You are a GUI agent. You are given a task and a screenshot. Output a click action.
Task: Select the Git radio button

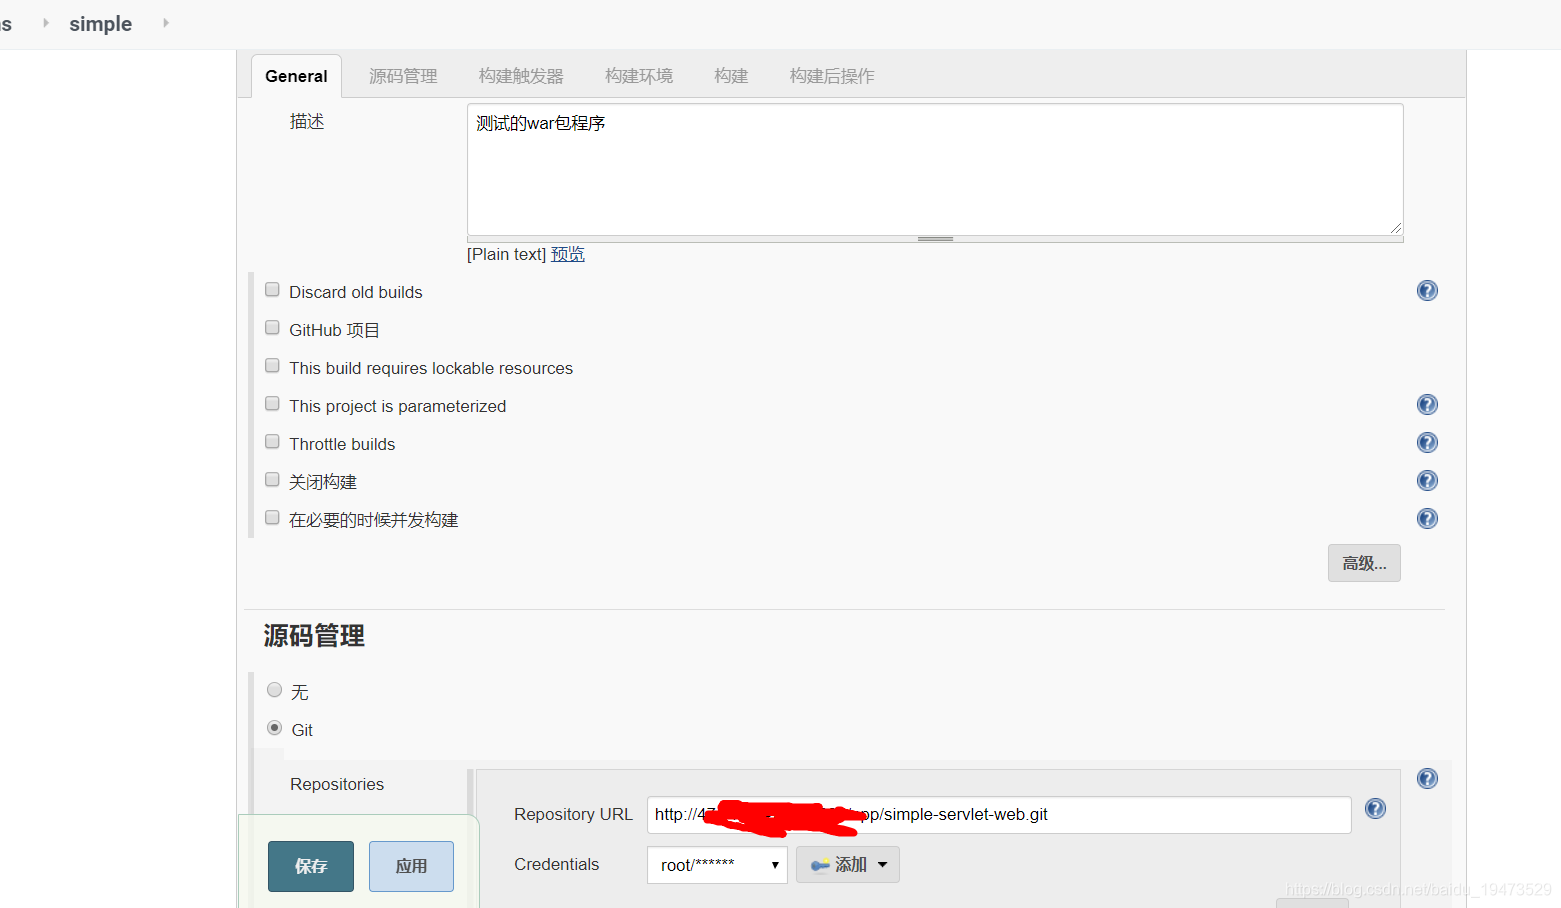pyautogui.click(x=275, y=728)
